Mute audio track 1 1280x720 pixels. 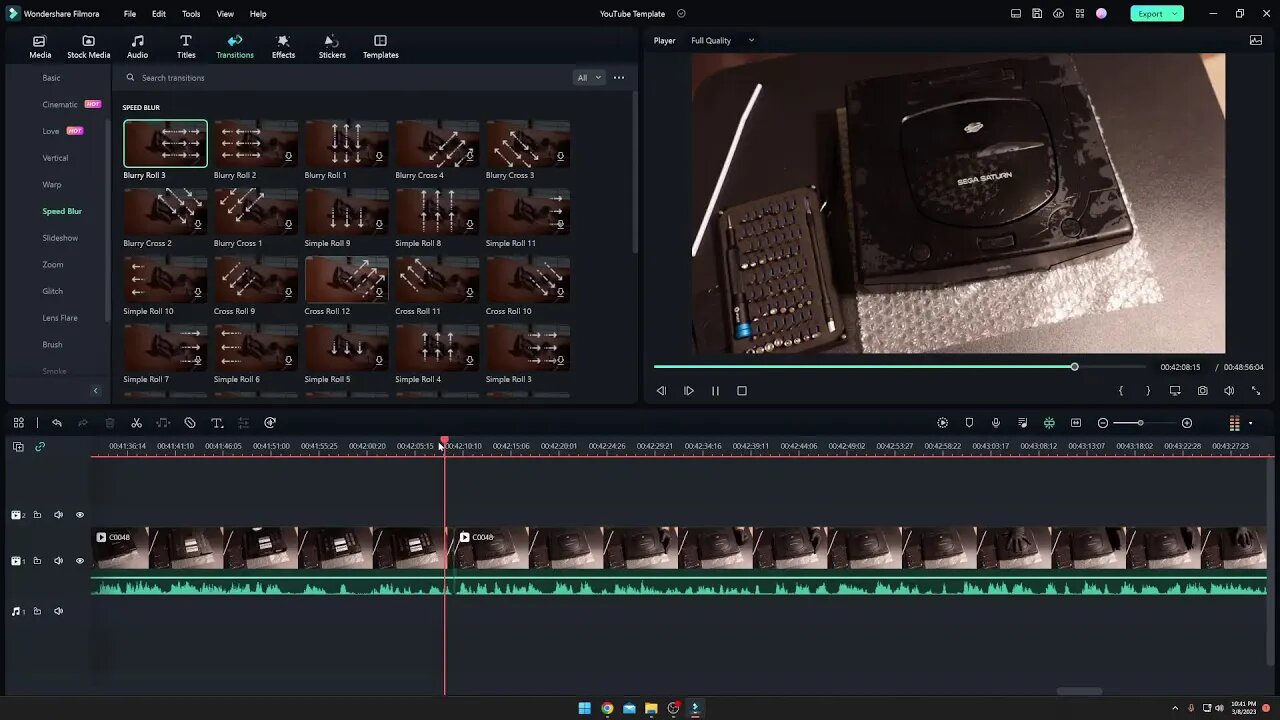pyautogui.click(x=58, y=611)
